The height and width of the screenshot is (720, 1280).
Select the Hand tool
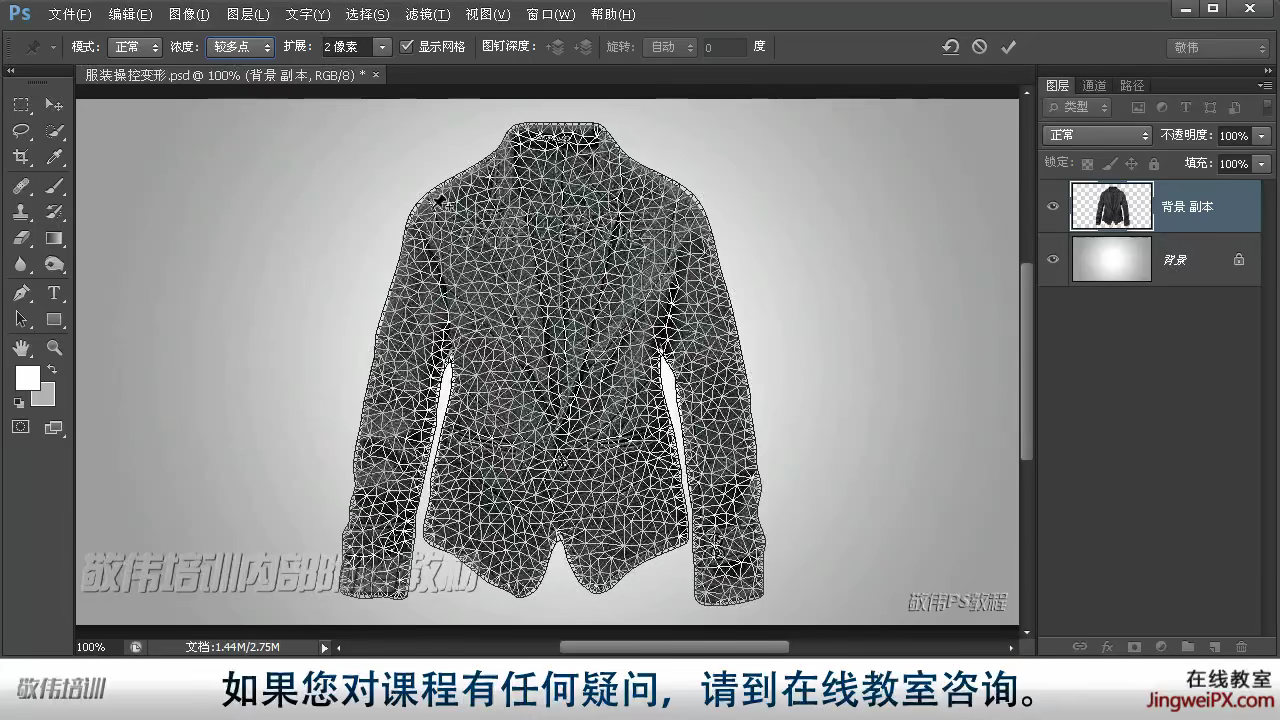[21, 348]
